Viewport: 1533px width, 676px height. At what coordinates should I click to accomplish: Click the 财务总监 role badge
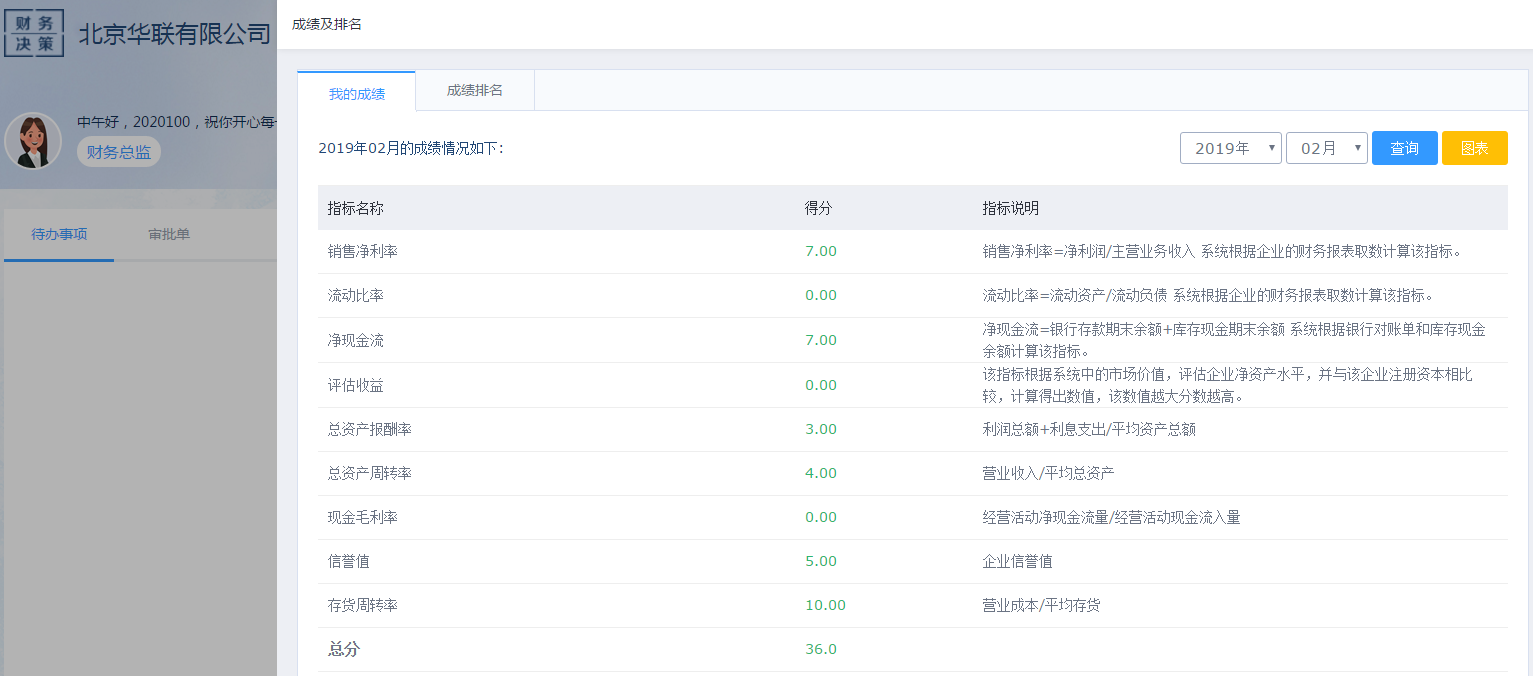pyautogui.click(x=119, y=152)
